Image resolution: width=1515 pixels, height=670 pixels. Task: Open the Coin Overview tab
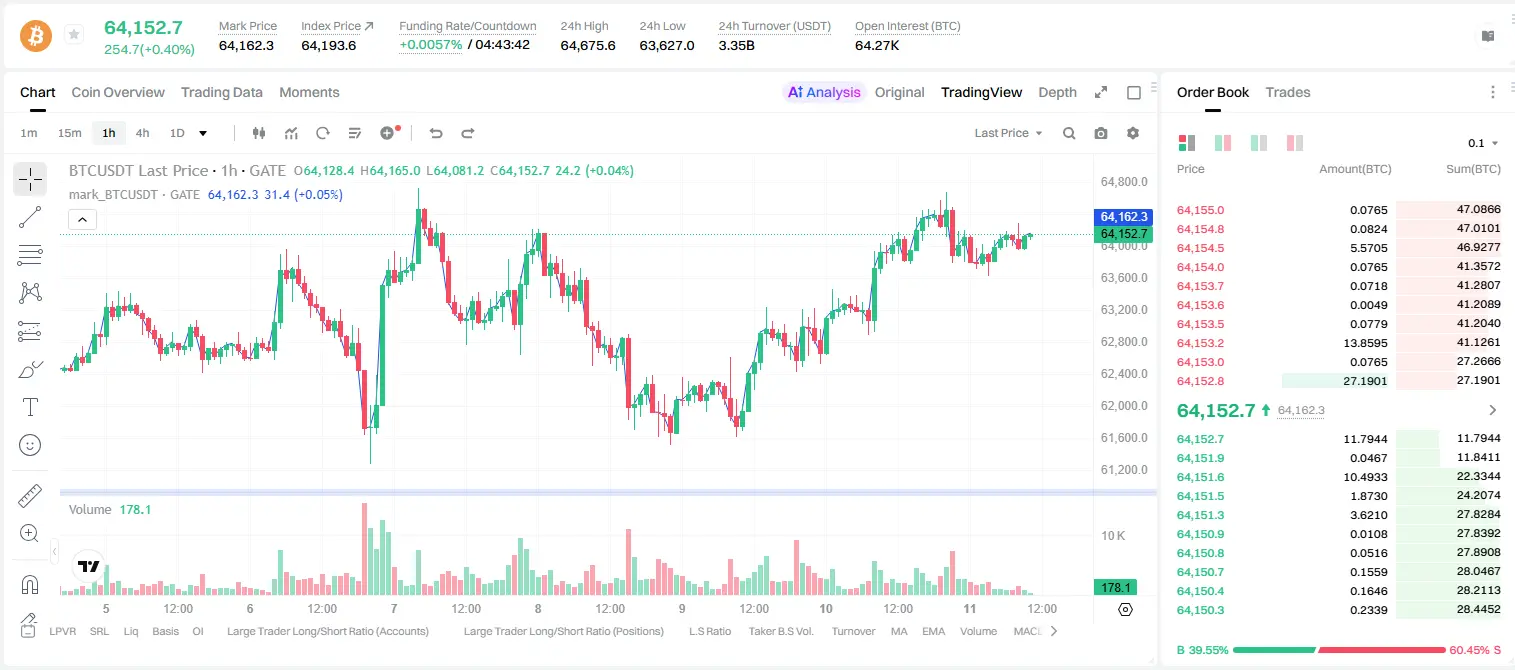(x=118, y=92)
